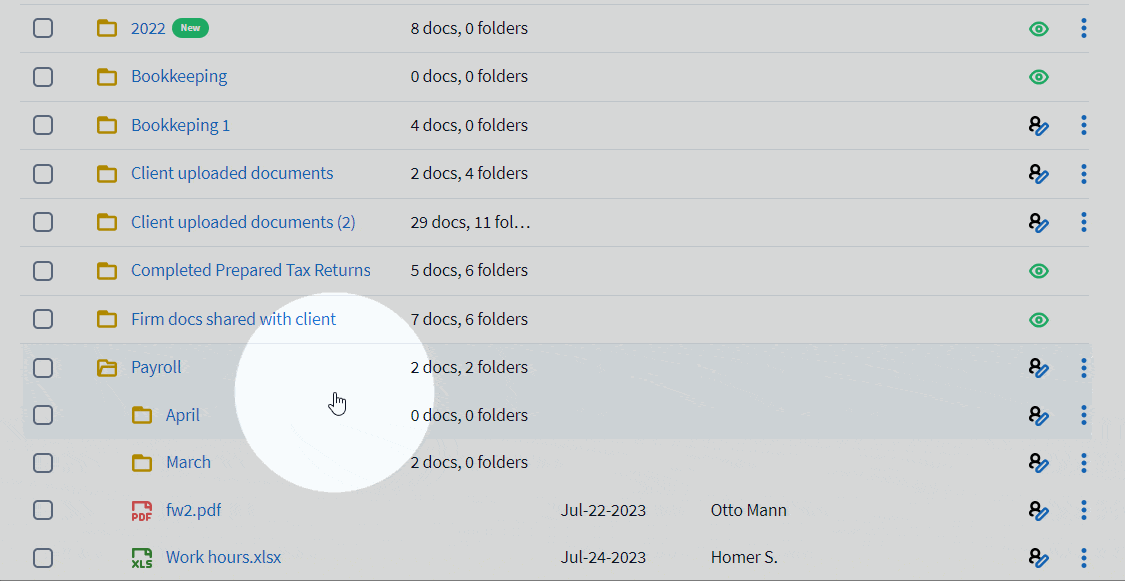Select the checkbox for the Payroll folder
This screenshot has width=1125, height=581.
[43, 368]
